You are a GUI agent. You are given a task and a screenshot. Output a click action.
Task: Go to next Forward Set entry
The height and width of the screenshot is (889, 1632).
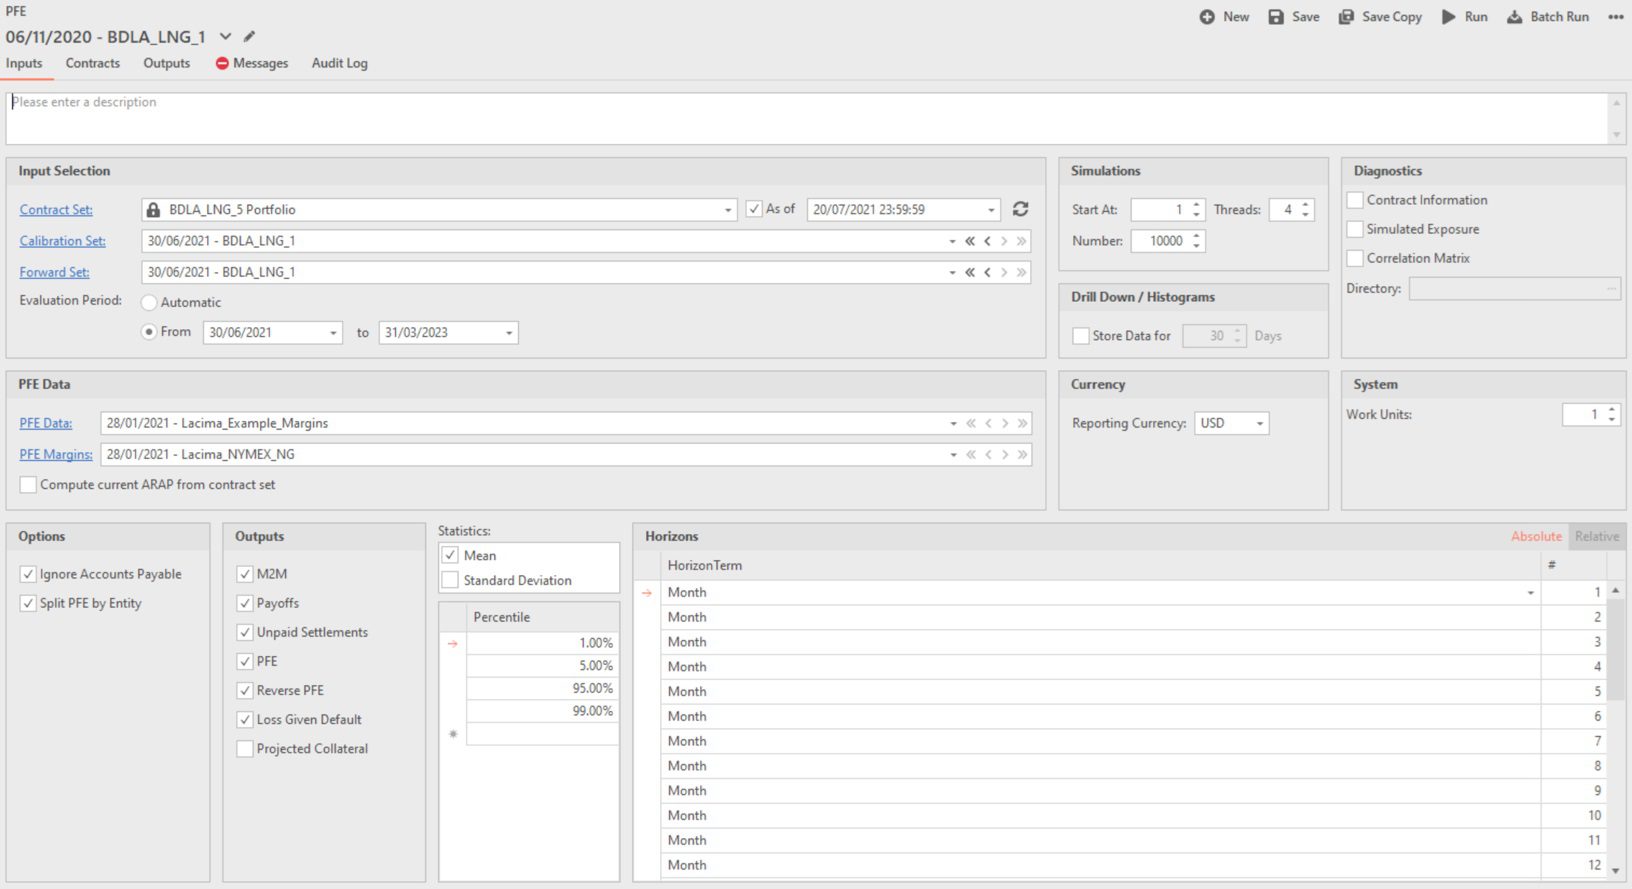pyautogui.click(x=1004, y=272)
